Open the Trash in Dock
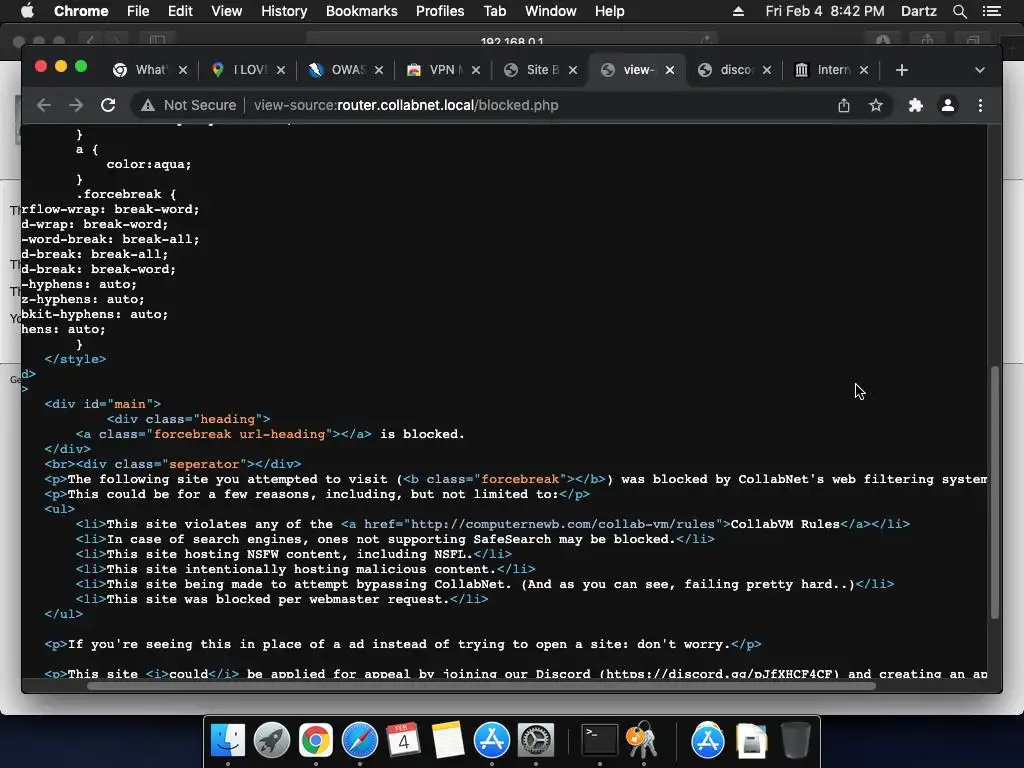Image resolution: width=1024 pixels, height=768 pixels. (795, 740)
